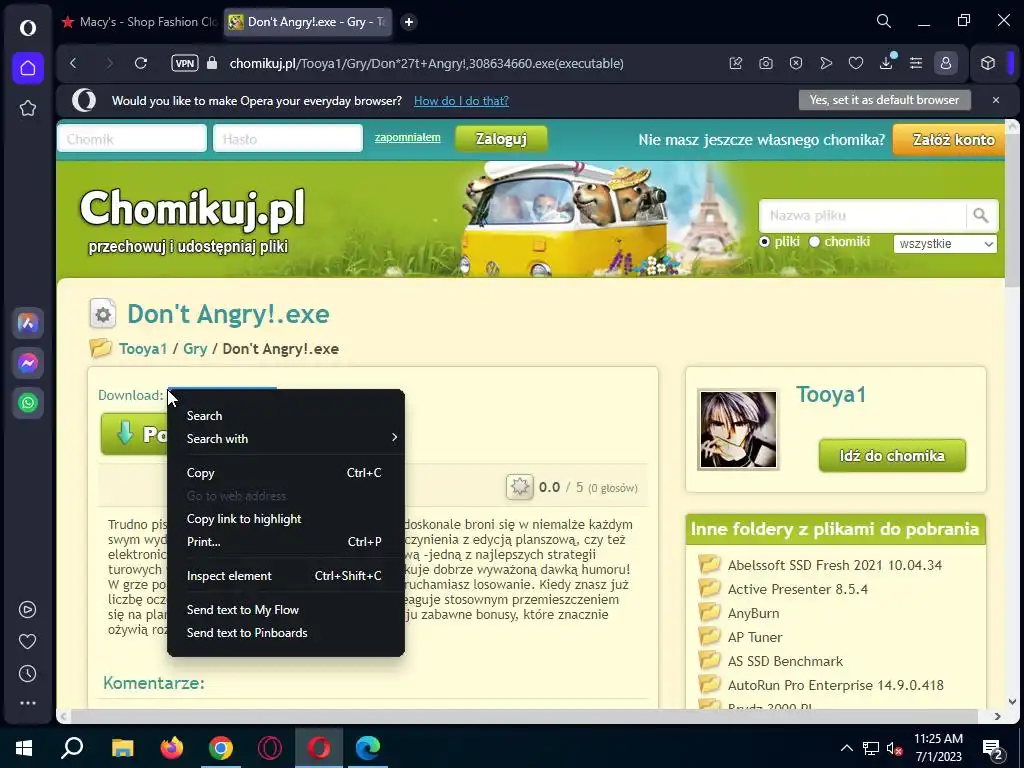This screenshot has height=768, width=1024.
Task: Open Messenger from the sidebar
Action: (x=27, y=363)
